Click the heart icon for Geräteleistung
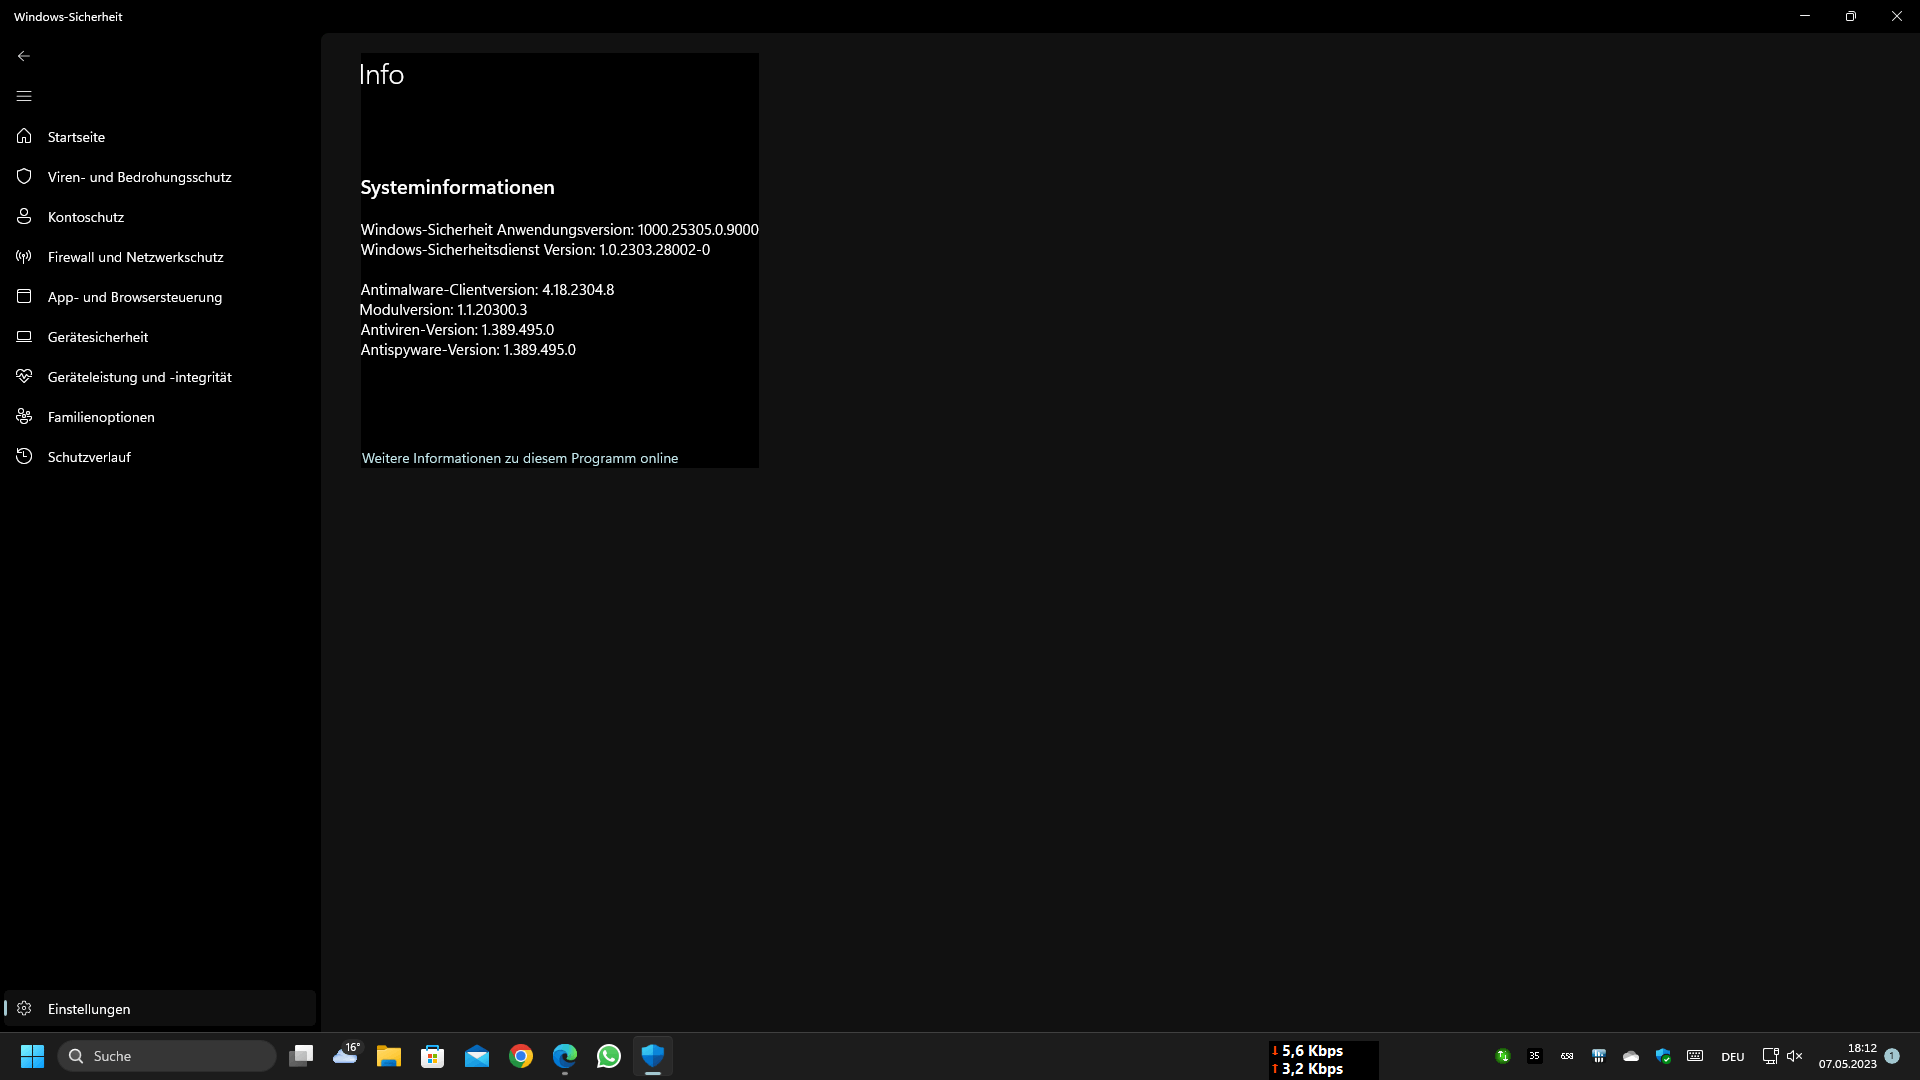1920x1080 pixels. coord(24,376)
